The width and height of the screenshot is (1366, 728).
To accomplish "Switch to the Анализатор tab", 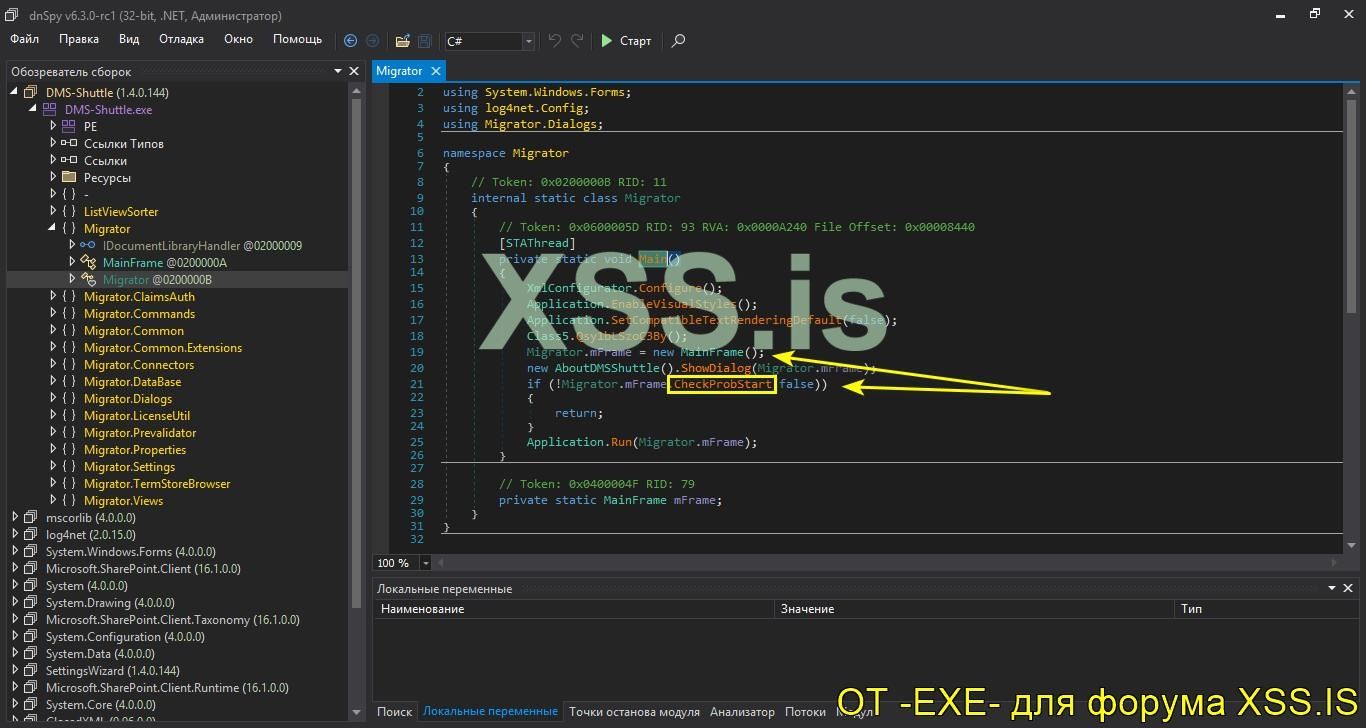I will (742, 712).
